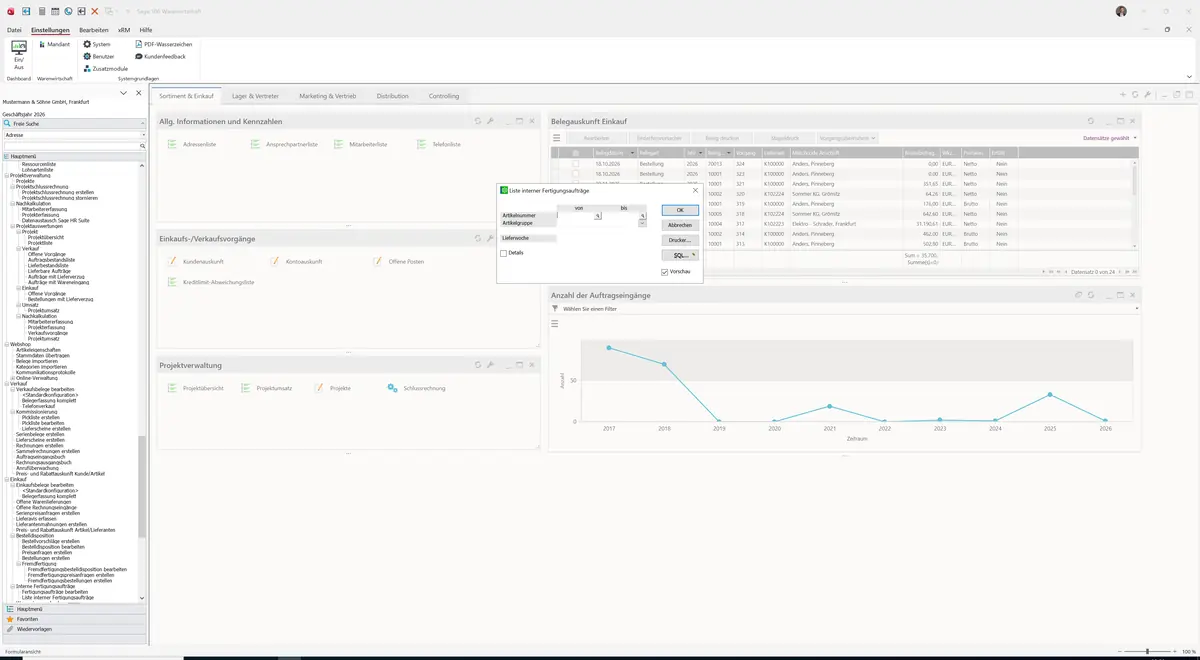Screen dimensions: 1200x660
Task: Open the Ansprechpartnerliste shortcut
Action: pyautogui.click(x=285, y=145)
